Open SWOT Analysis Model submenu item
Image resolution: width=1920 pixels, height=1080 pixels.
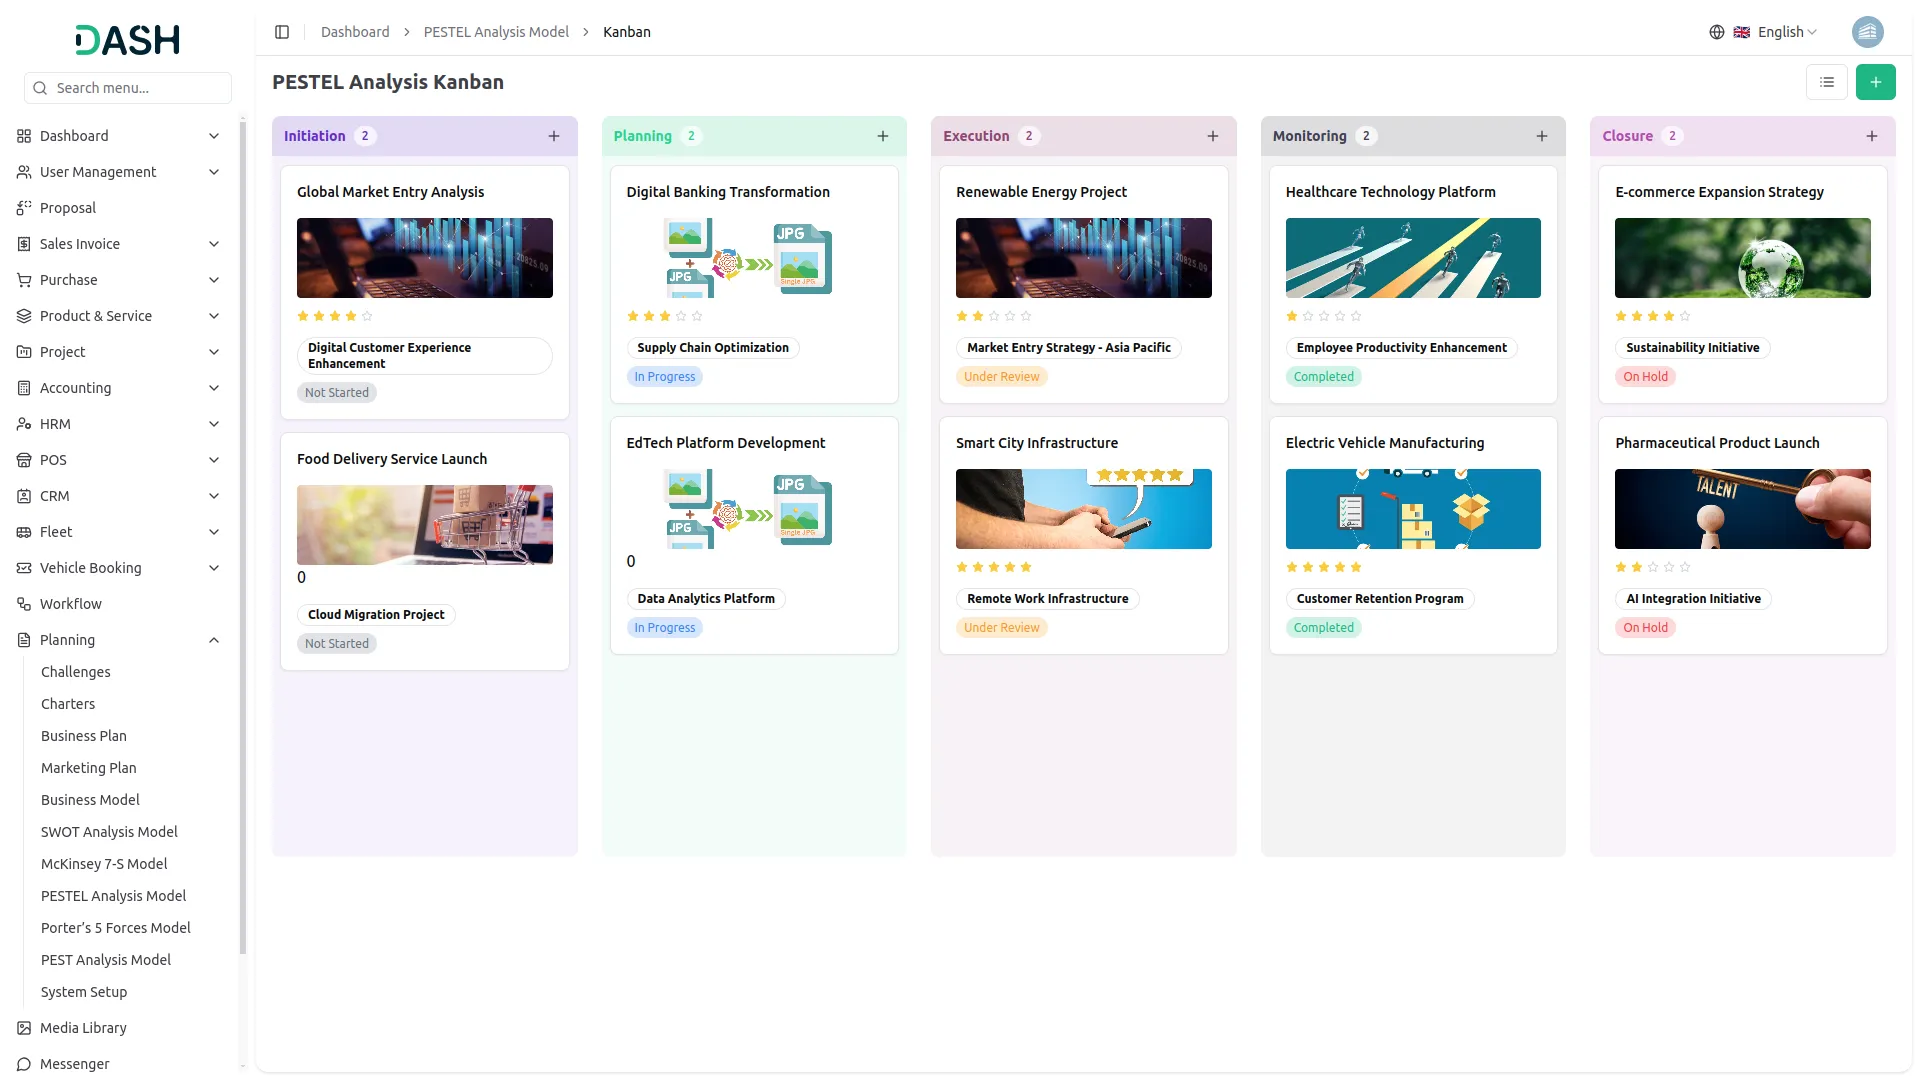pos(109,832)
